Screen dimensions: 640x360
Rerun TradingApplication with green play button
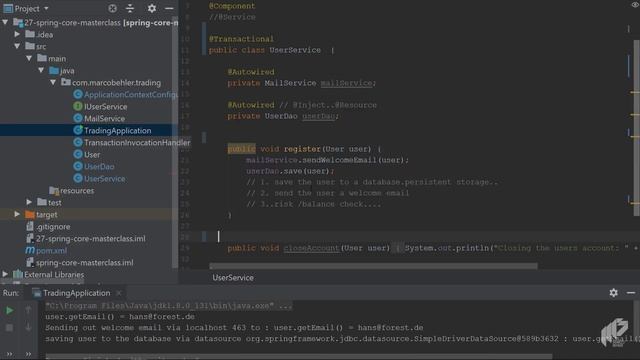tap(9, 311)
